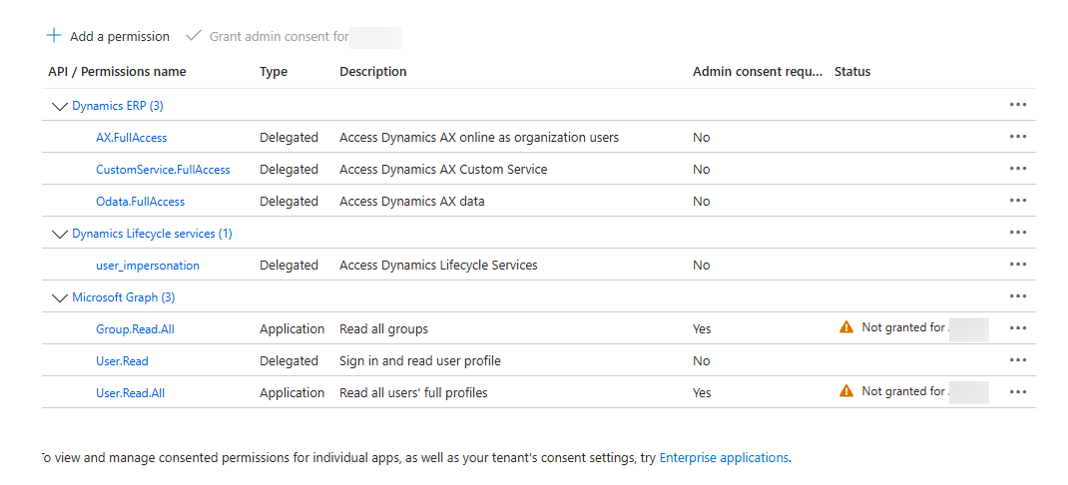1068x485 pixels.
Task: Open more options for Dynamics Lifecycle services group
Action: [x=1018, y=233]
